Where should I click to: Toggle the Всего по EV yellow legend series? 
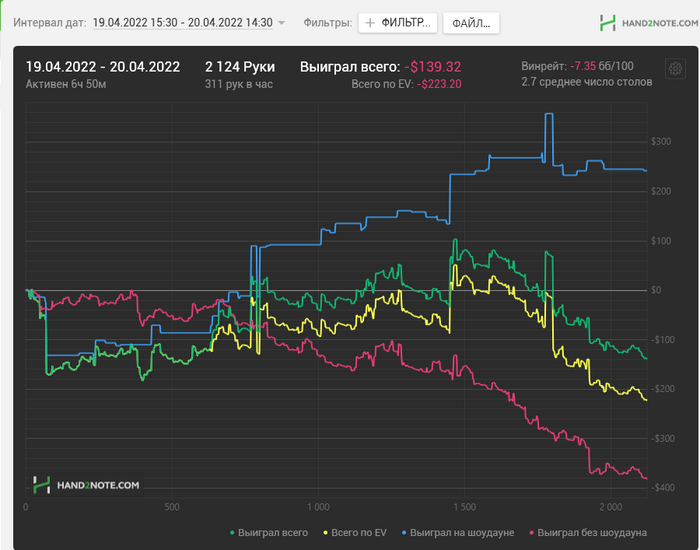tap(355, 533)
